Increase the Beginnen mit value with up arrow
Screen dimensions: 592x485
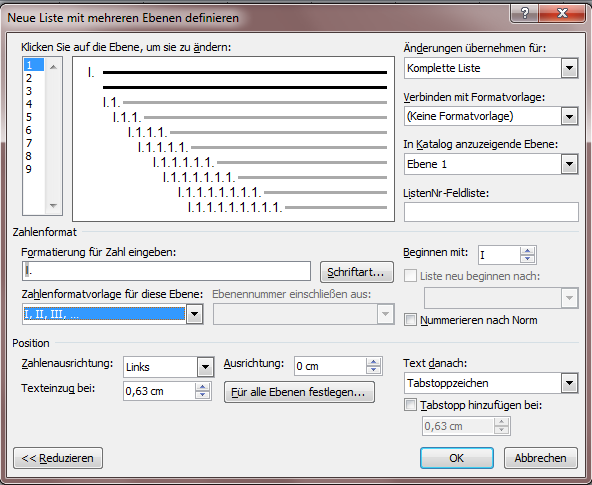click(x=527, y=251)
